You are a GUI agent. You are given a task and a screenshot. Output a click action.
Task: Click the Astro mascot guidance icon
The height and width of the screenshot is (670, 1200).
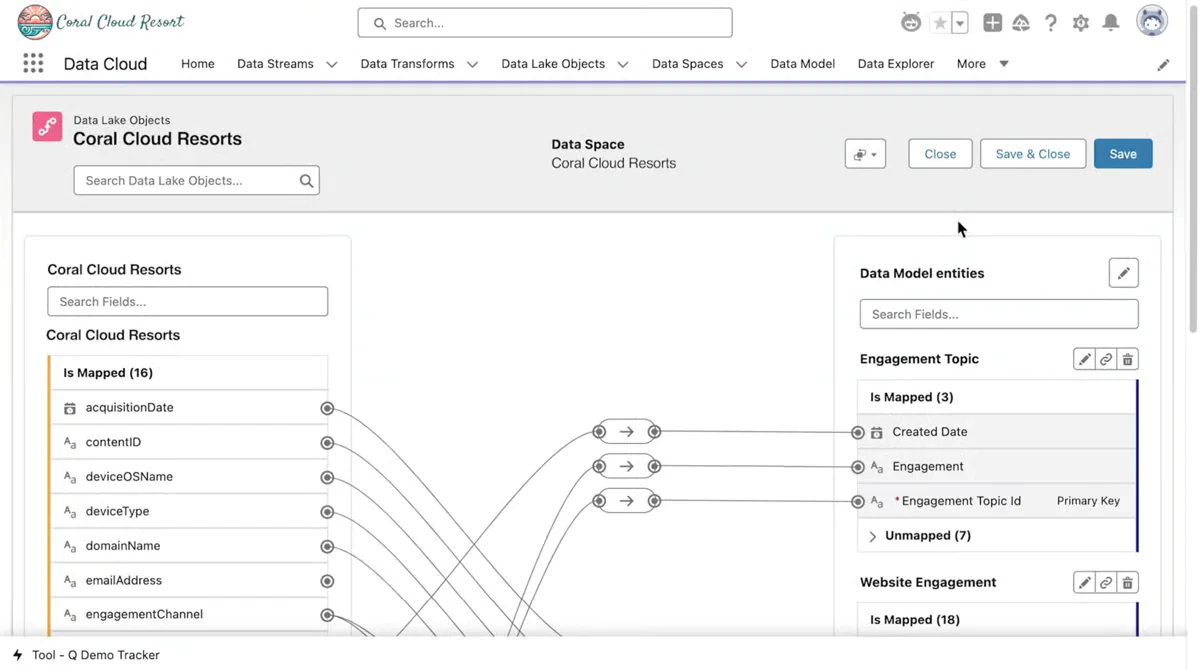[910, 22]
